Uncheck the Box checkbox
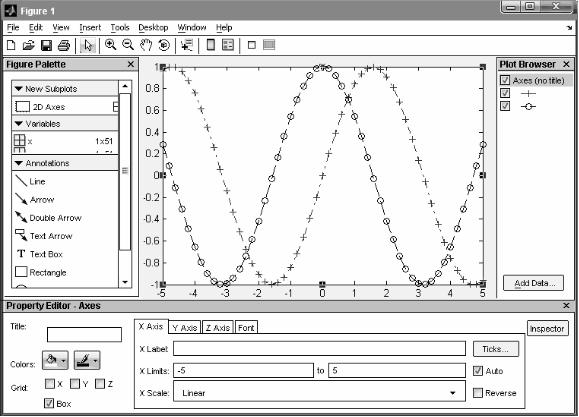Viewport: 579px width, 417px height. 49,403
